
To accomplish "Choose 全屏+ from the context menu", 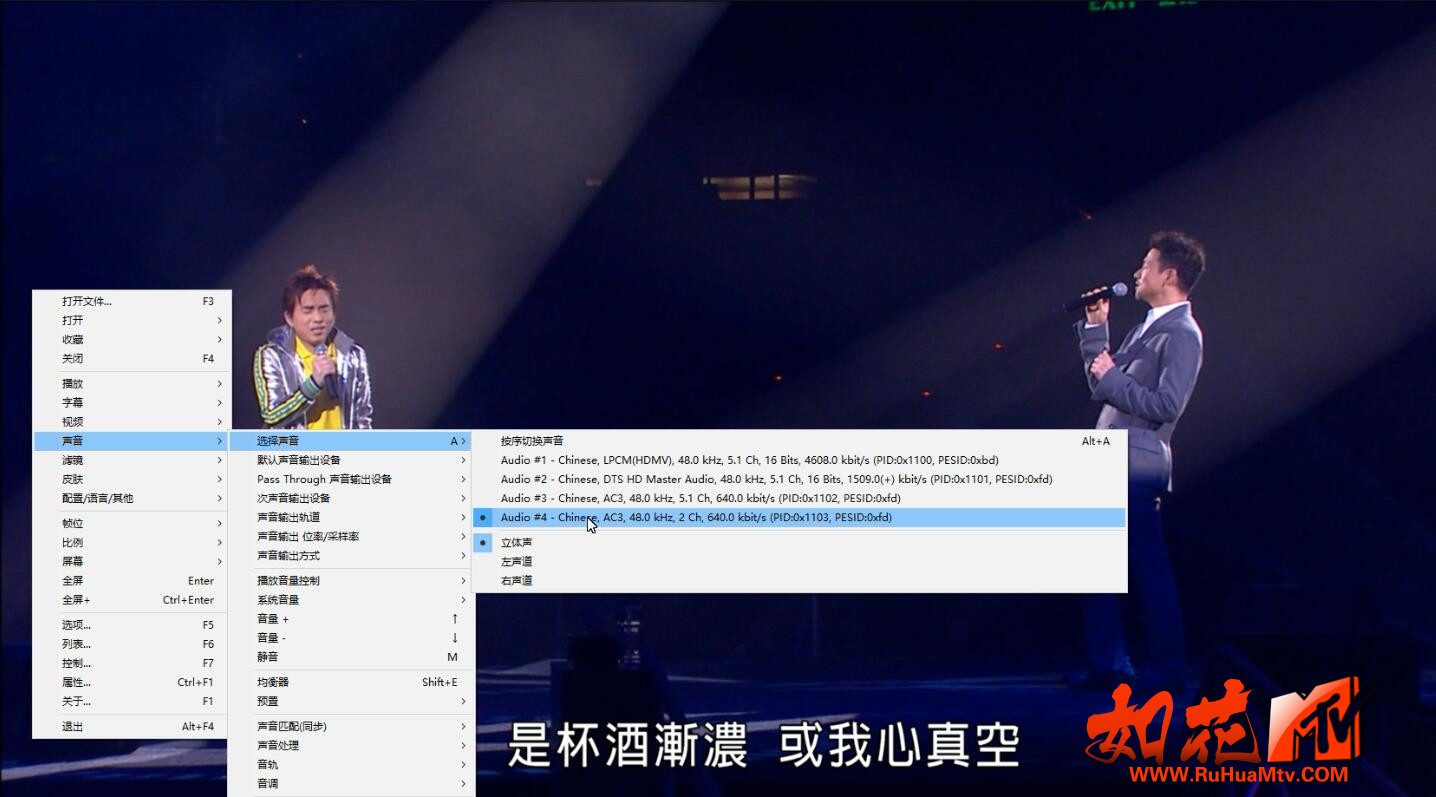I will pyautogui.click(x=131, y=600).
